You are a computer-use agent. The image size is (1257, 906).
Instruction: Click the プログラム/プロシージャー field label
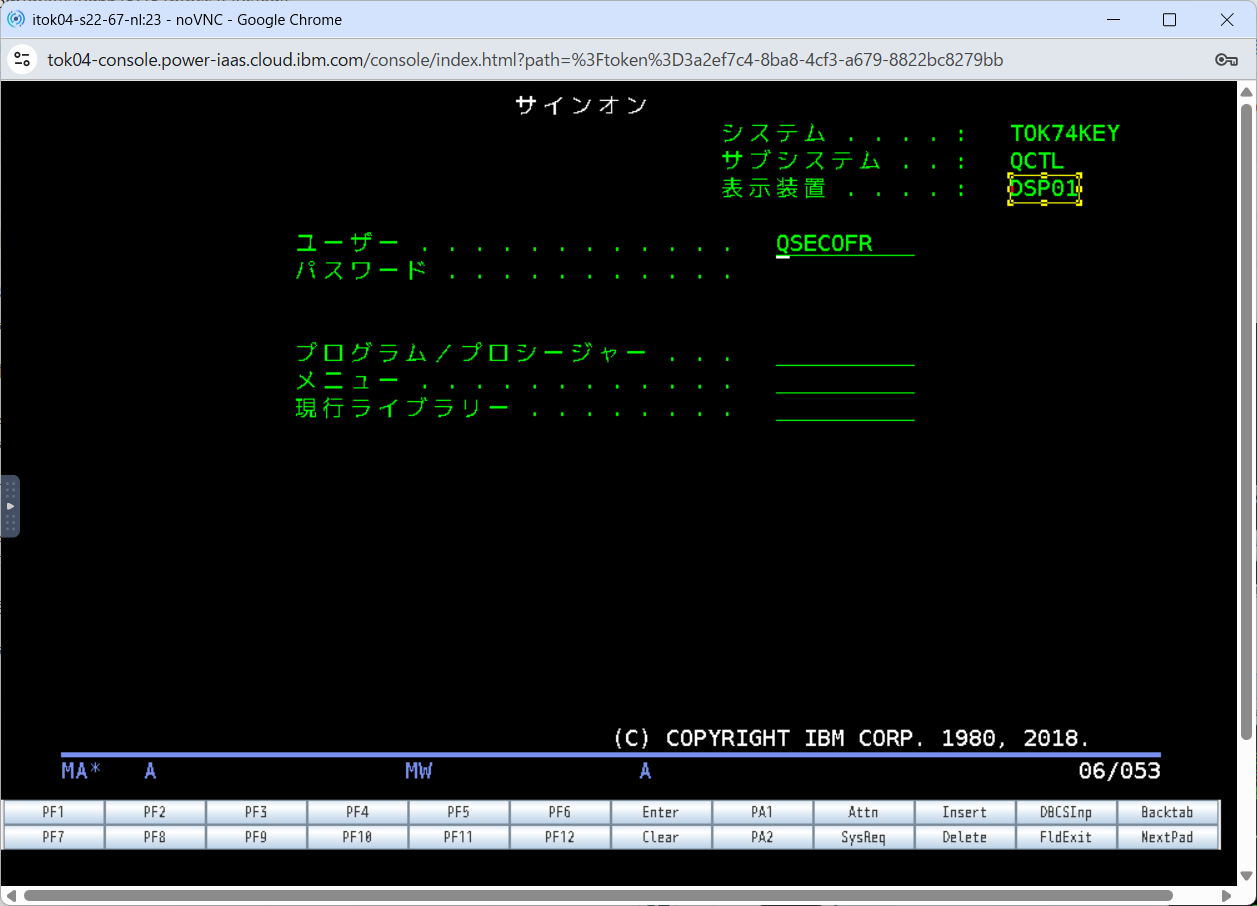click(x=471, y=354)
